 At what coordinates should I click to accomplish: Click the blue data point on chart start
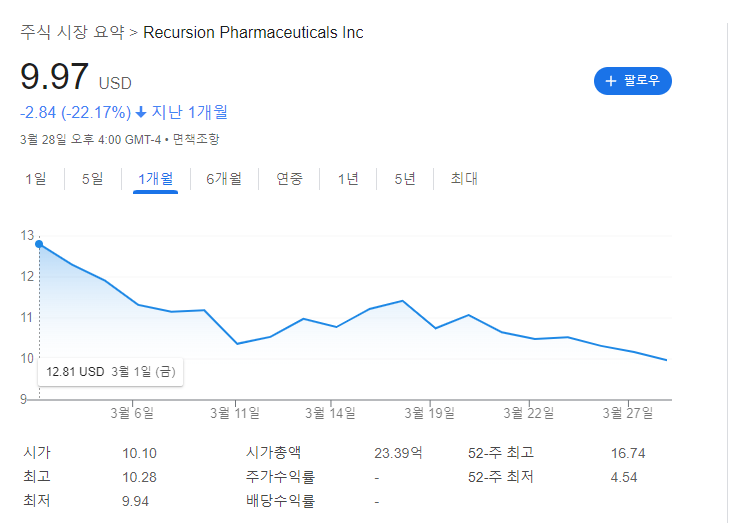click(x=39, y=244)
